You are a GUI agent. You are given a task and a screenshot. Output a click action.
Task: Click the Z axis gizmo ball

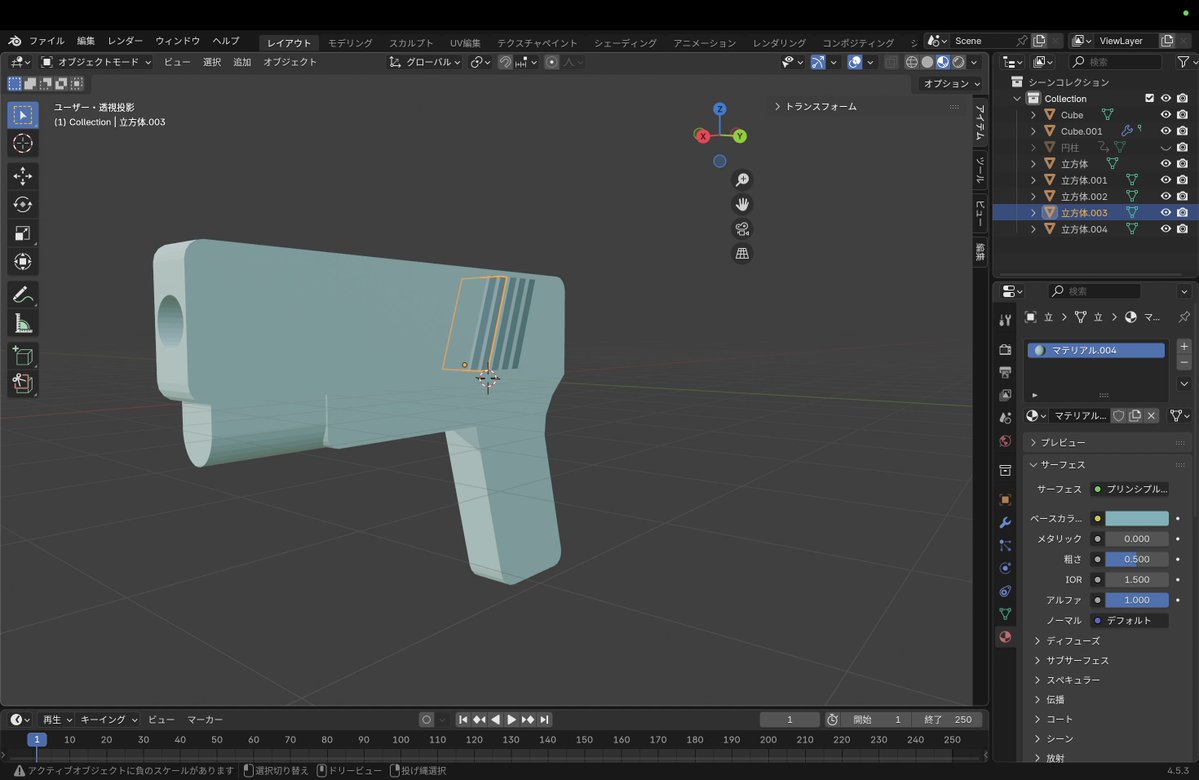click(x=720, y=109)
